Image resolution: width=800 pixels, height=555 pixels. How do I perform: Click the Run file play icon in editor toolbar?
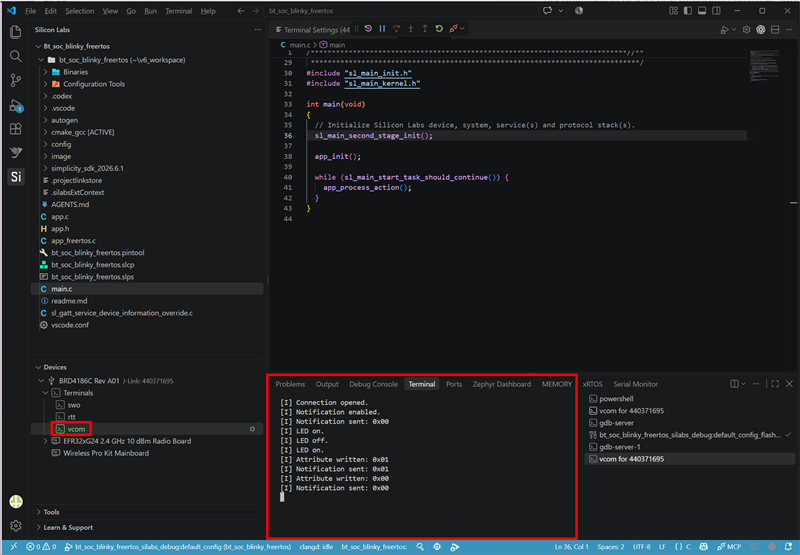click(x=724, y=30)
